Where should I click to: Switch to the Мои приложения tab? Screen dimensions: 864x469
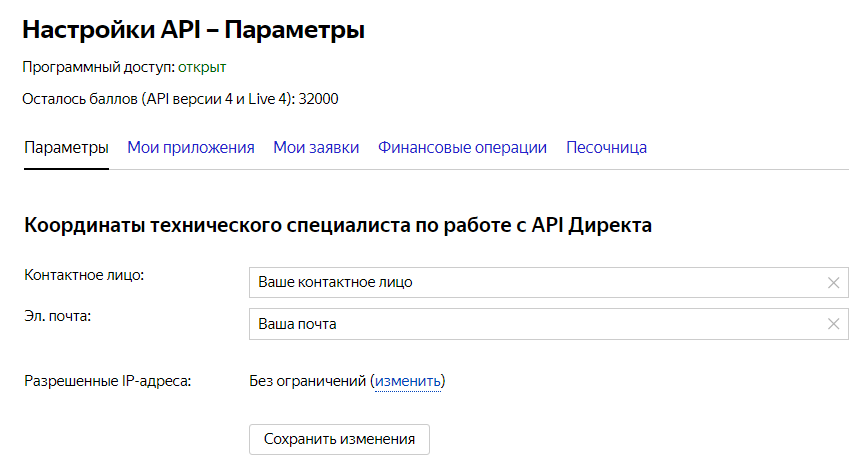click(x=191, y=148)
